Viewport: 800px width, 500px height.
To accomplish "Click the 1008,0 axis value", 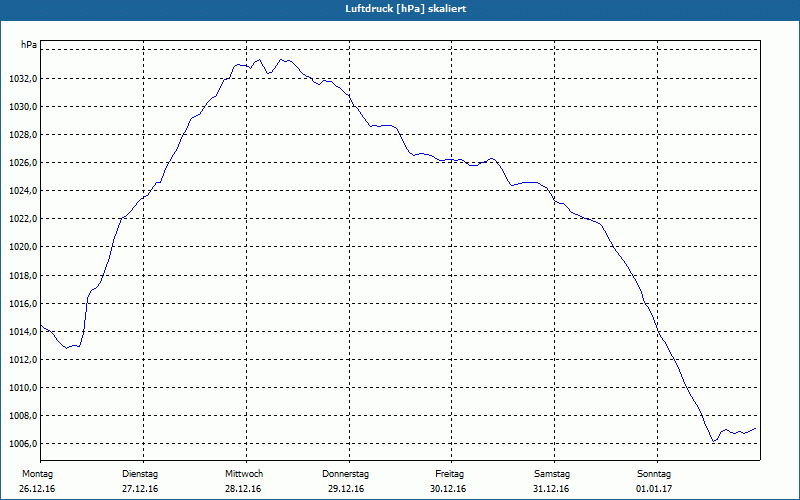I will pos(21,416).
